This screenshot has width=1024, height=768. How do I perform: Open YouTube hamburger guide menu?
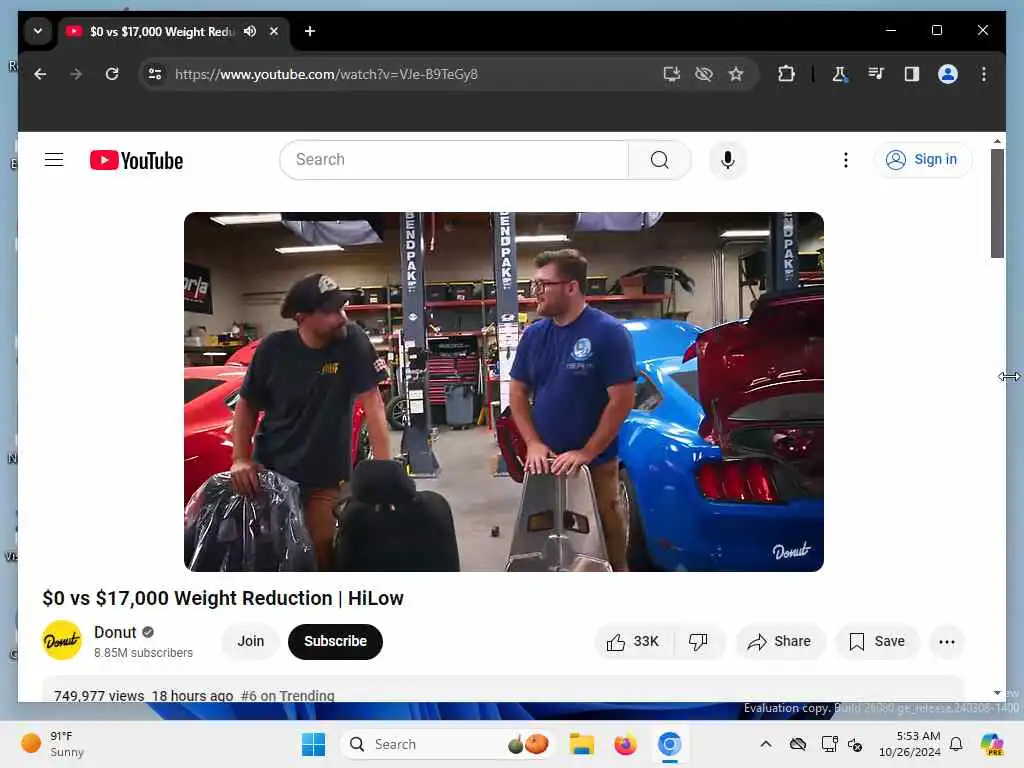click(x=54, y=160)
